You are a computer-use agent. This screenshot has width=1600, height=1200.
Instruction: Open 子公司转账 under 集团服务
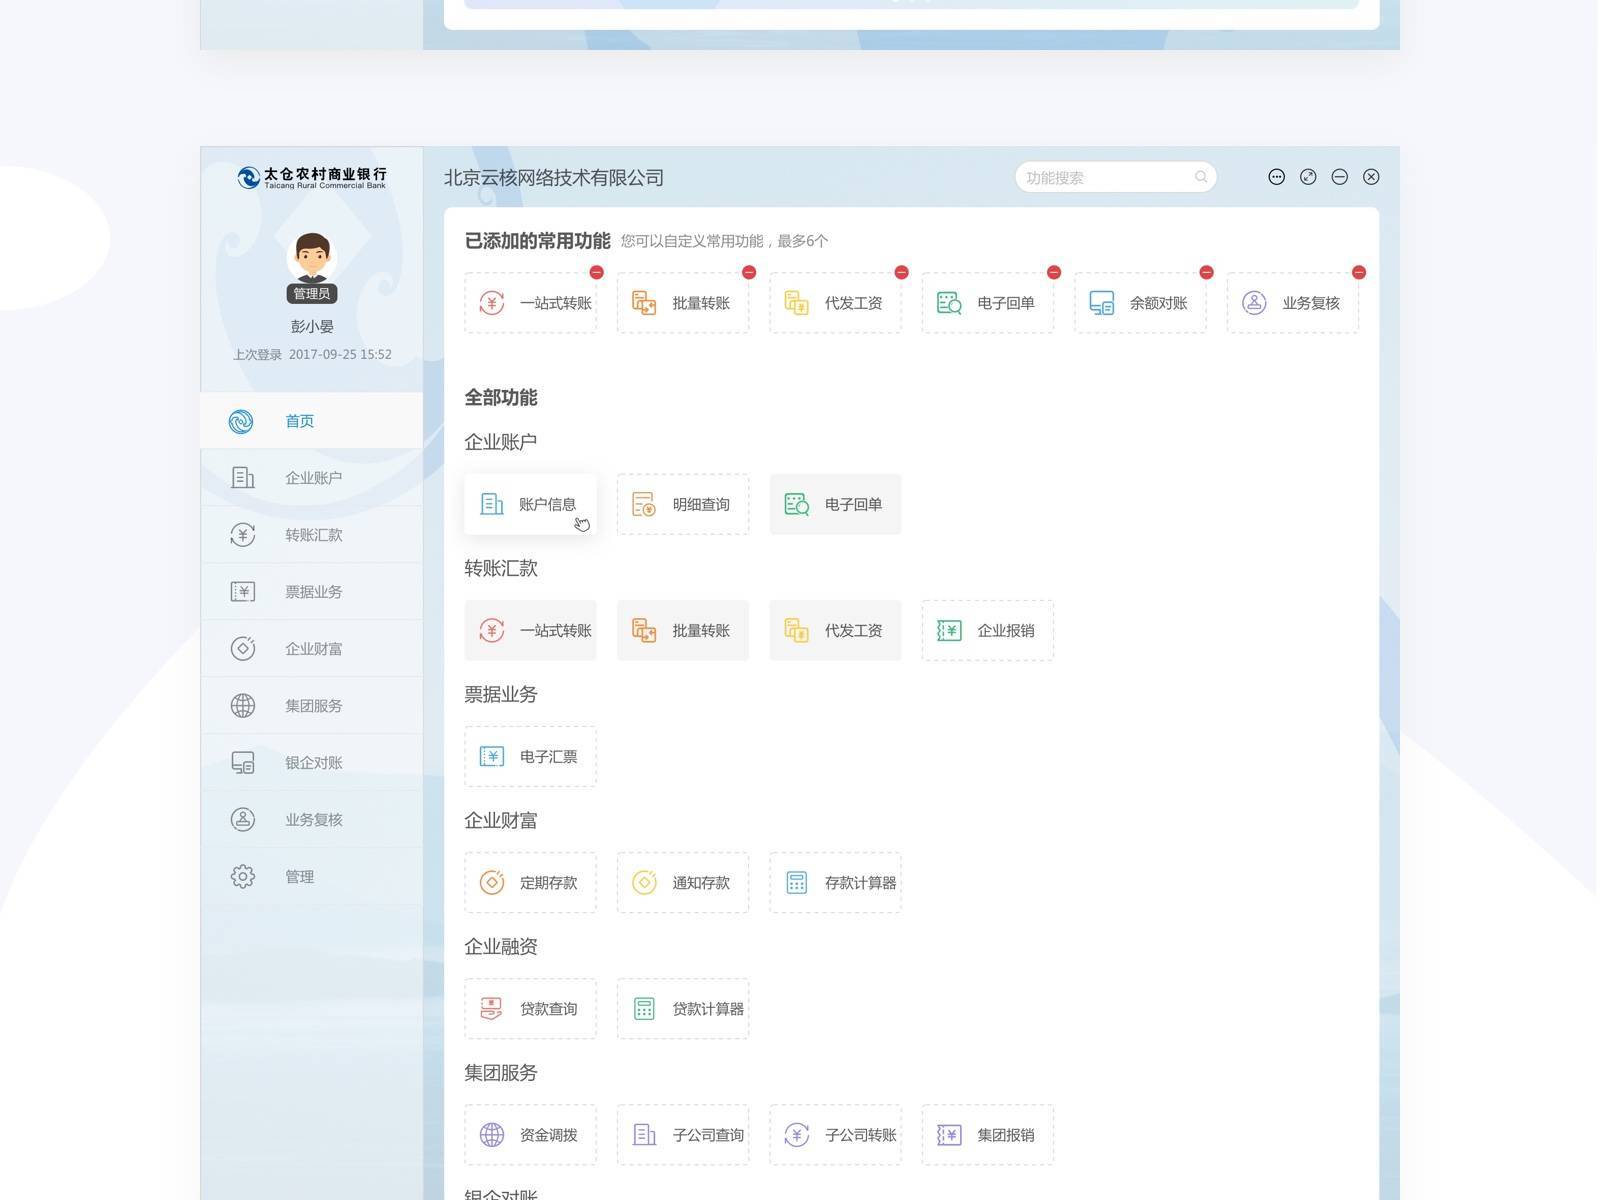835,1135
